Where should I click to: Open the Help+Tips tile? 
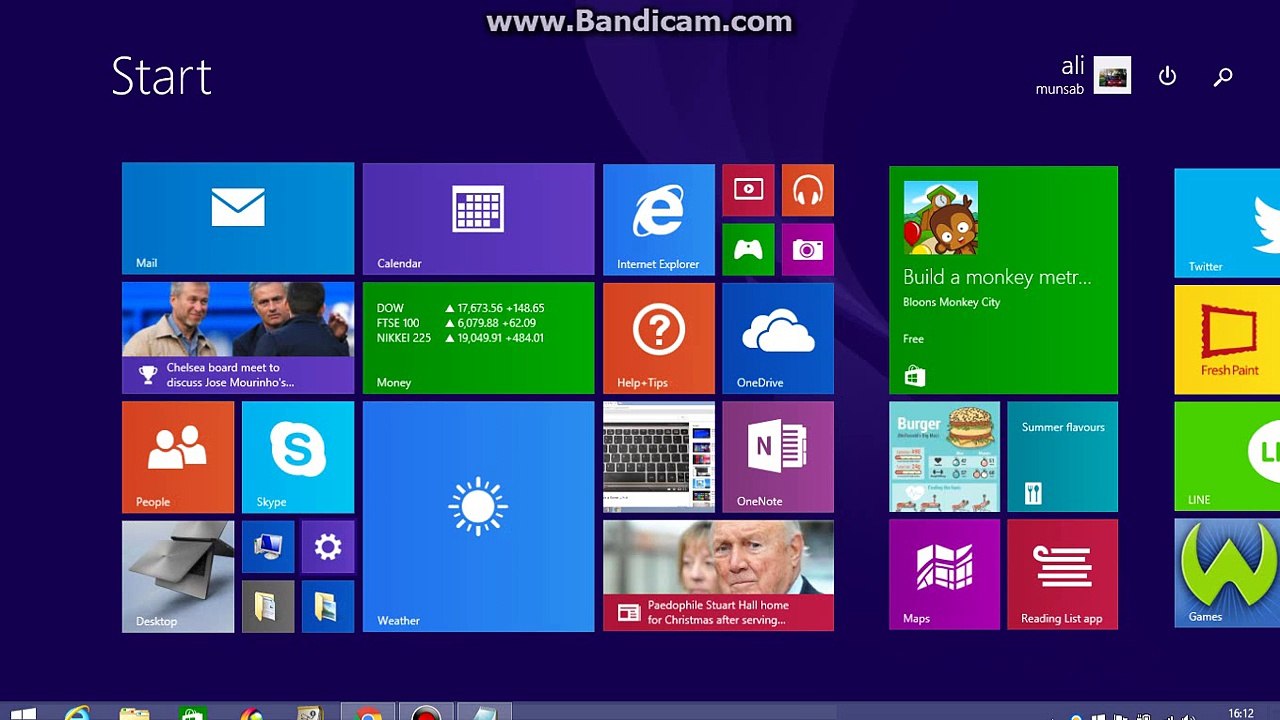coord(659,338)
